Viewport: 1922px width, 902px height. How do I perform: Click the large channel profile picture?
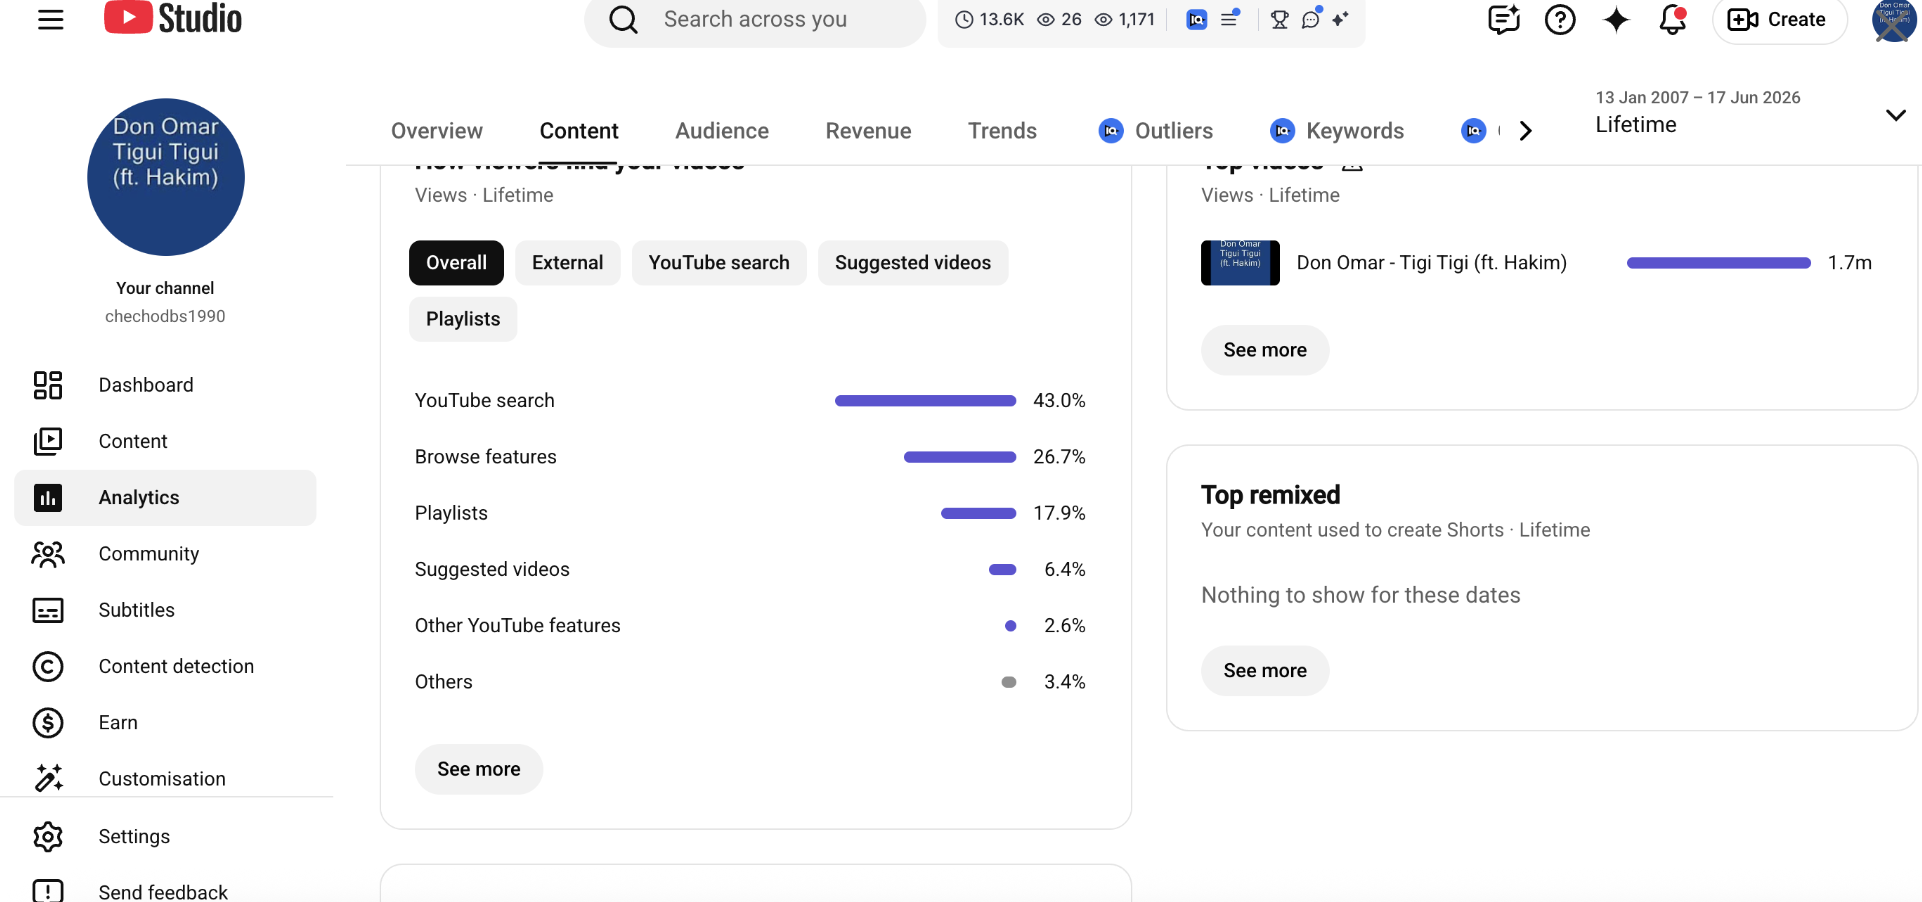166,177
